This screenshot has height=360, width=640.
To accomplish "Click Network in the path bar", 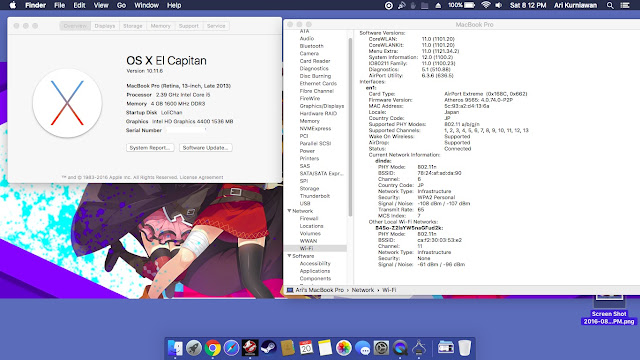I will [363, 290].
